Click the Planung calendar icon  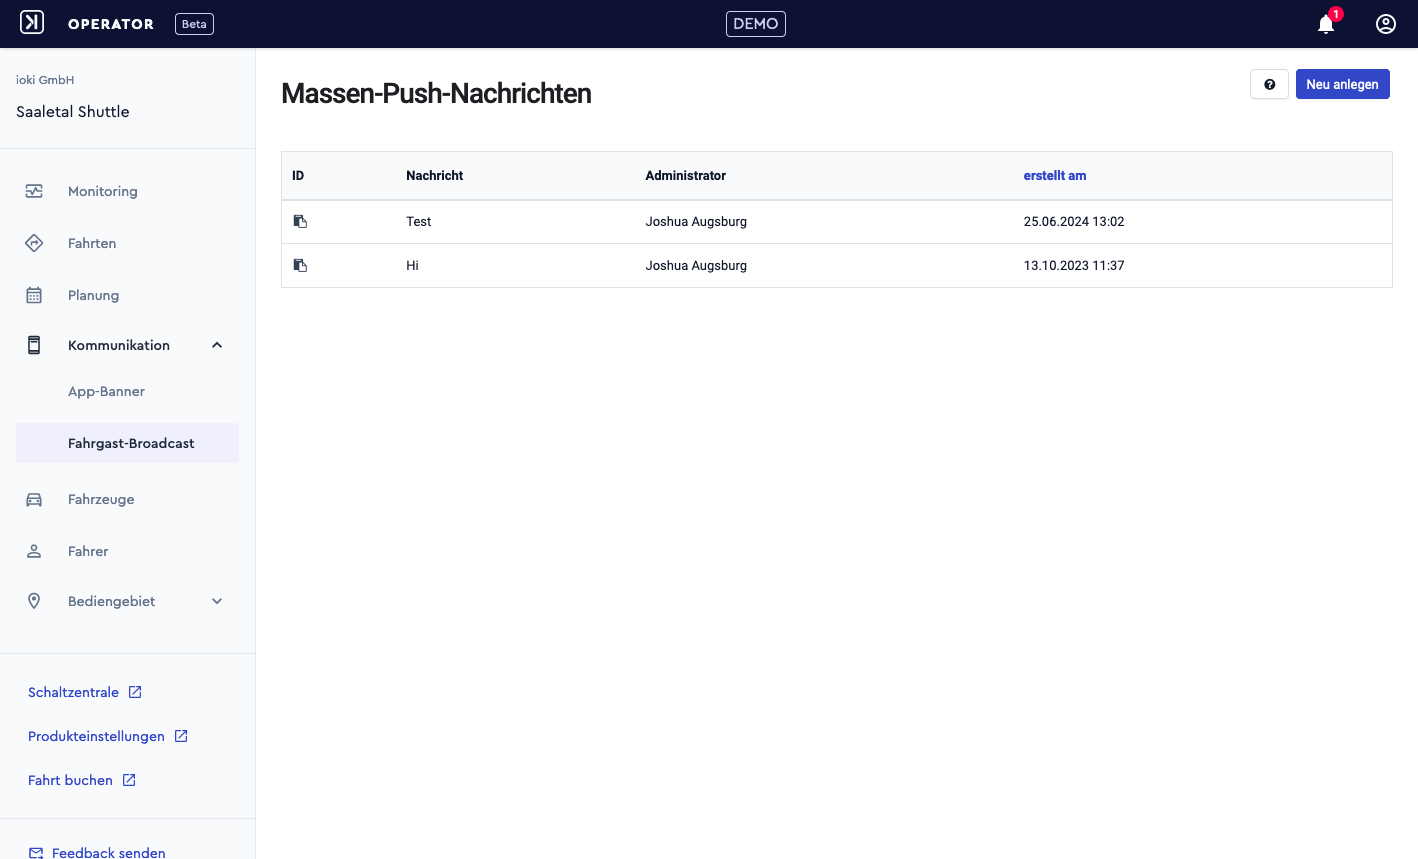pyautogui.click(x=34, y=295)
